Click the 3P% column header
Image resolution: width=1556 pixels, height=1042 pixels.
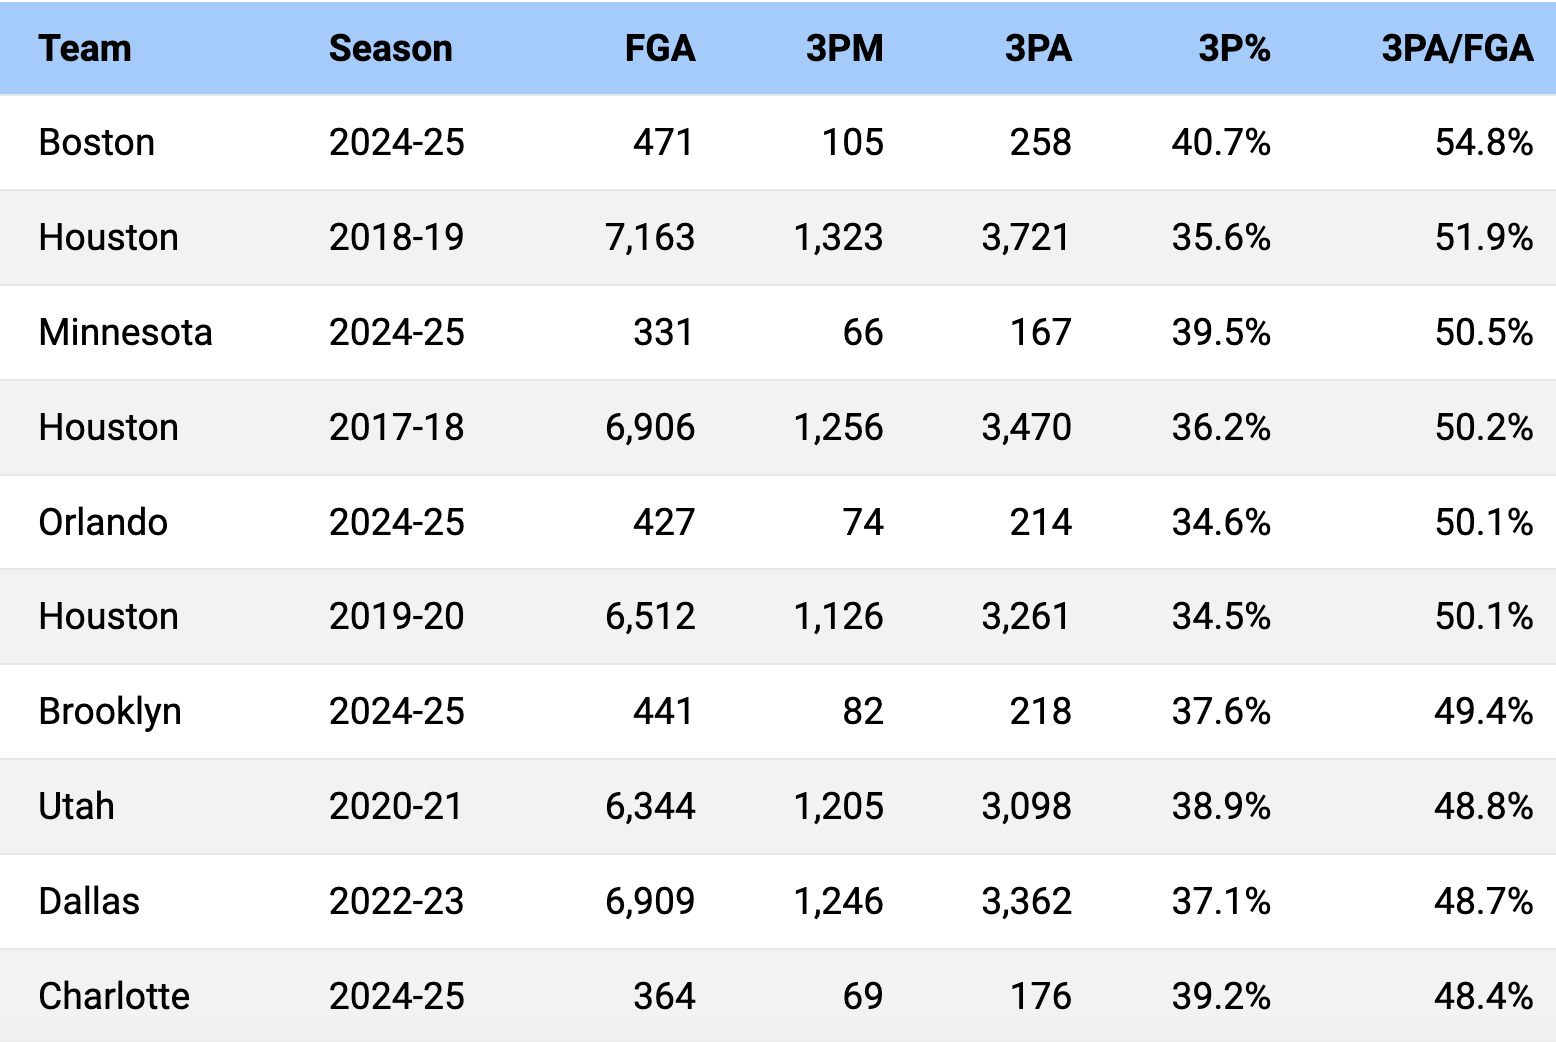click(1234, 48)
